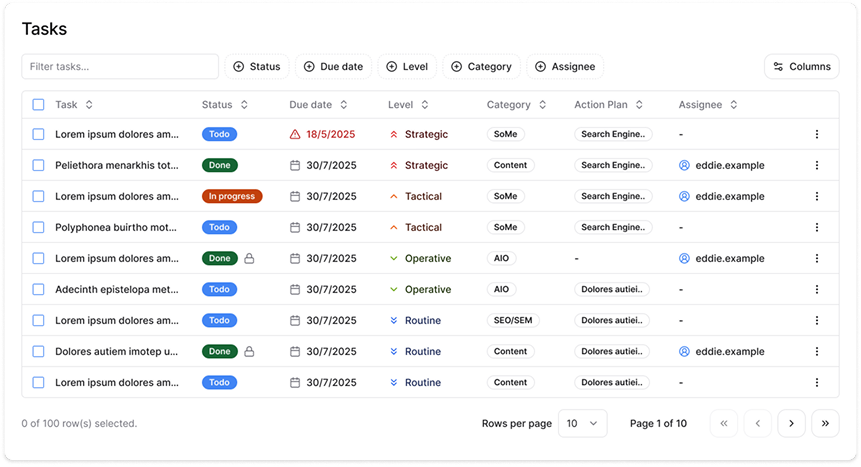Open the three-dot menu for the first task row
Image resolution: width=861 pixels, height=467 pixels.
click(x=816, y=134)
